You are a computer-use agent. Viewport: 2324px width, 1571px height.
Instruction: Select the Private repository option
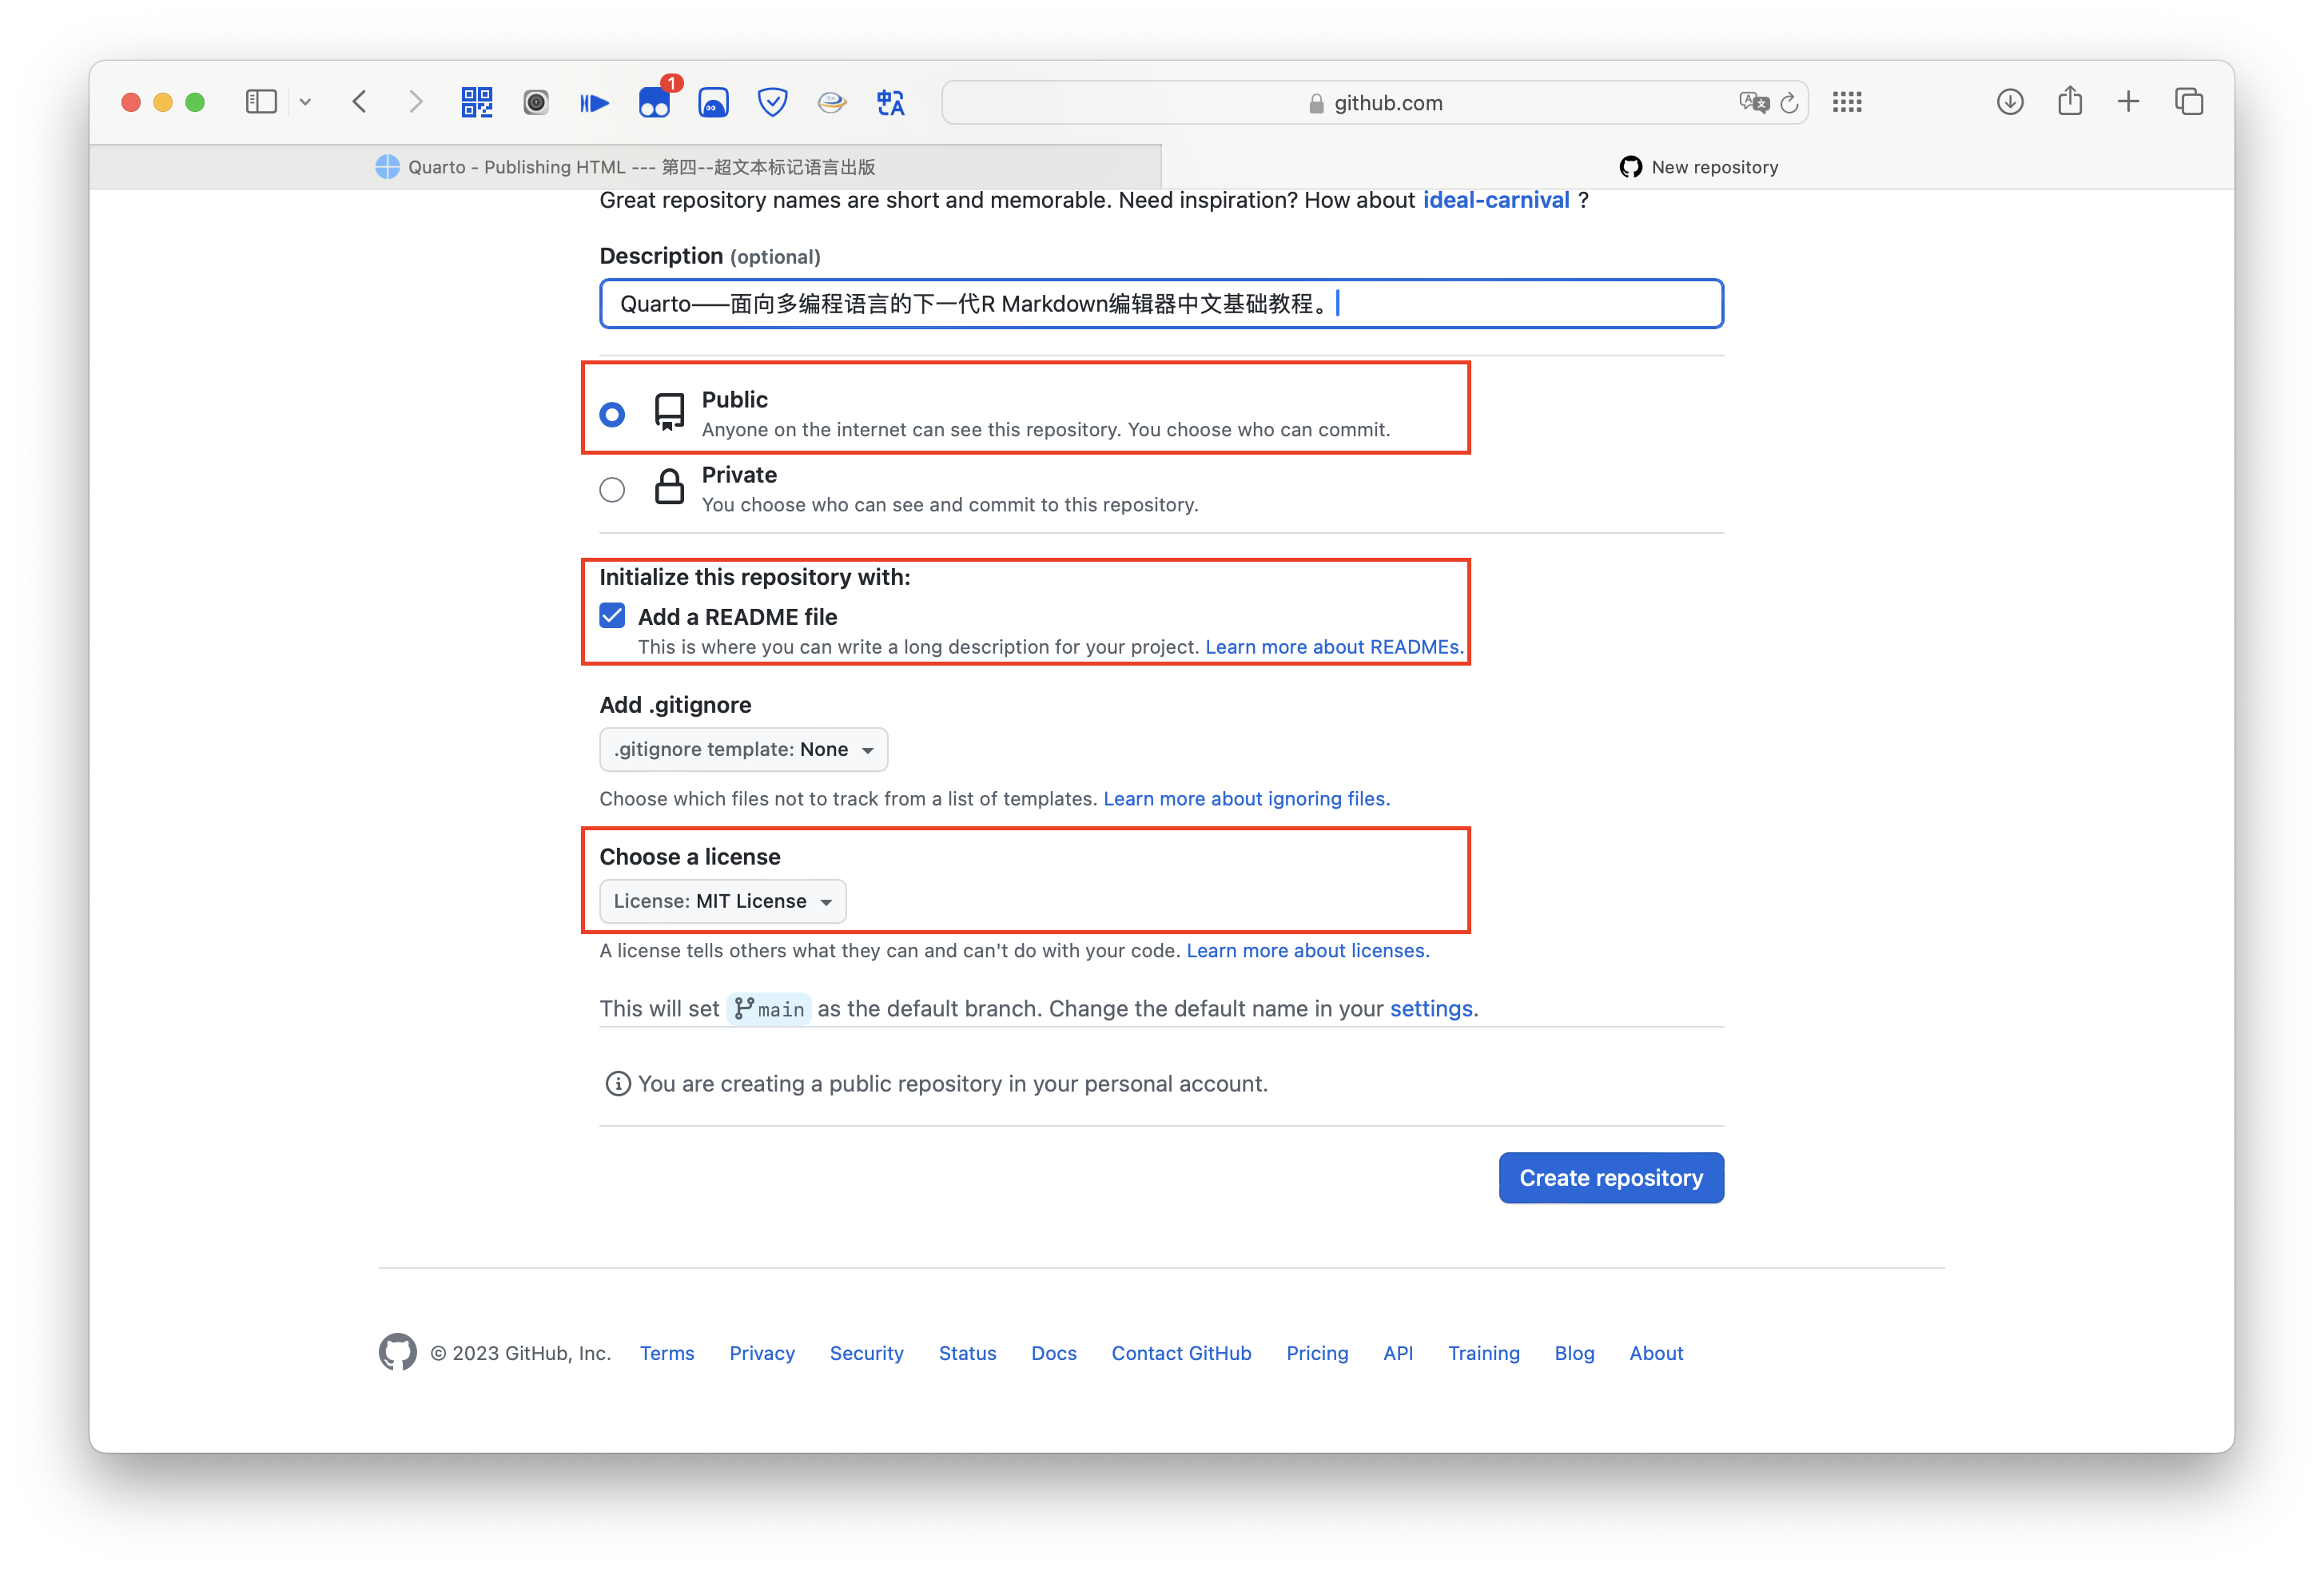[612, 490]
